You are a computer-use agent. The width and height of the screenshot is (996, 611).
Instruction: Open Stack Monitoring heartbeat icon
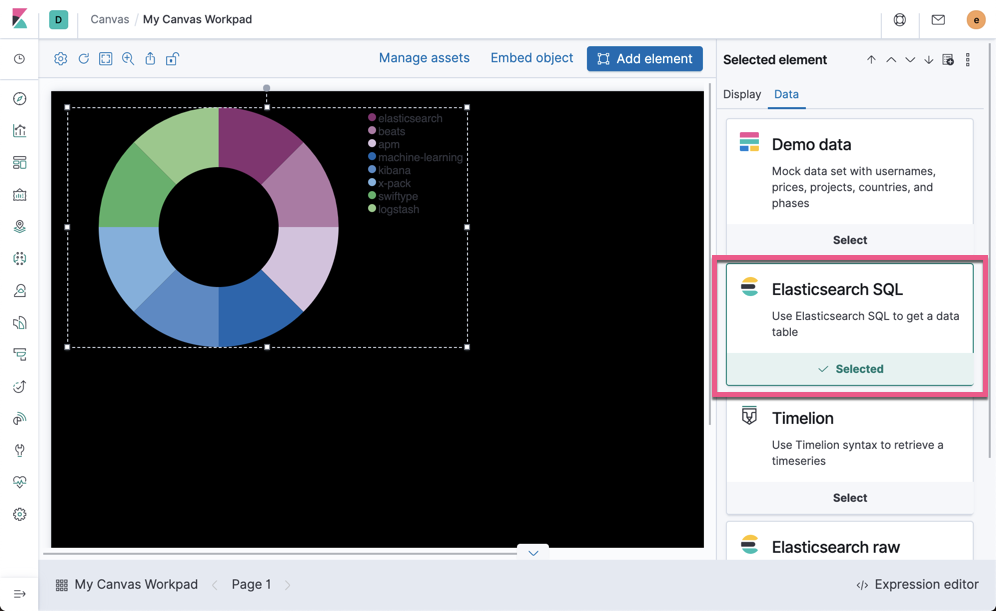point(20,482)
